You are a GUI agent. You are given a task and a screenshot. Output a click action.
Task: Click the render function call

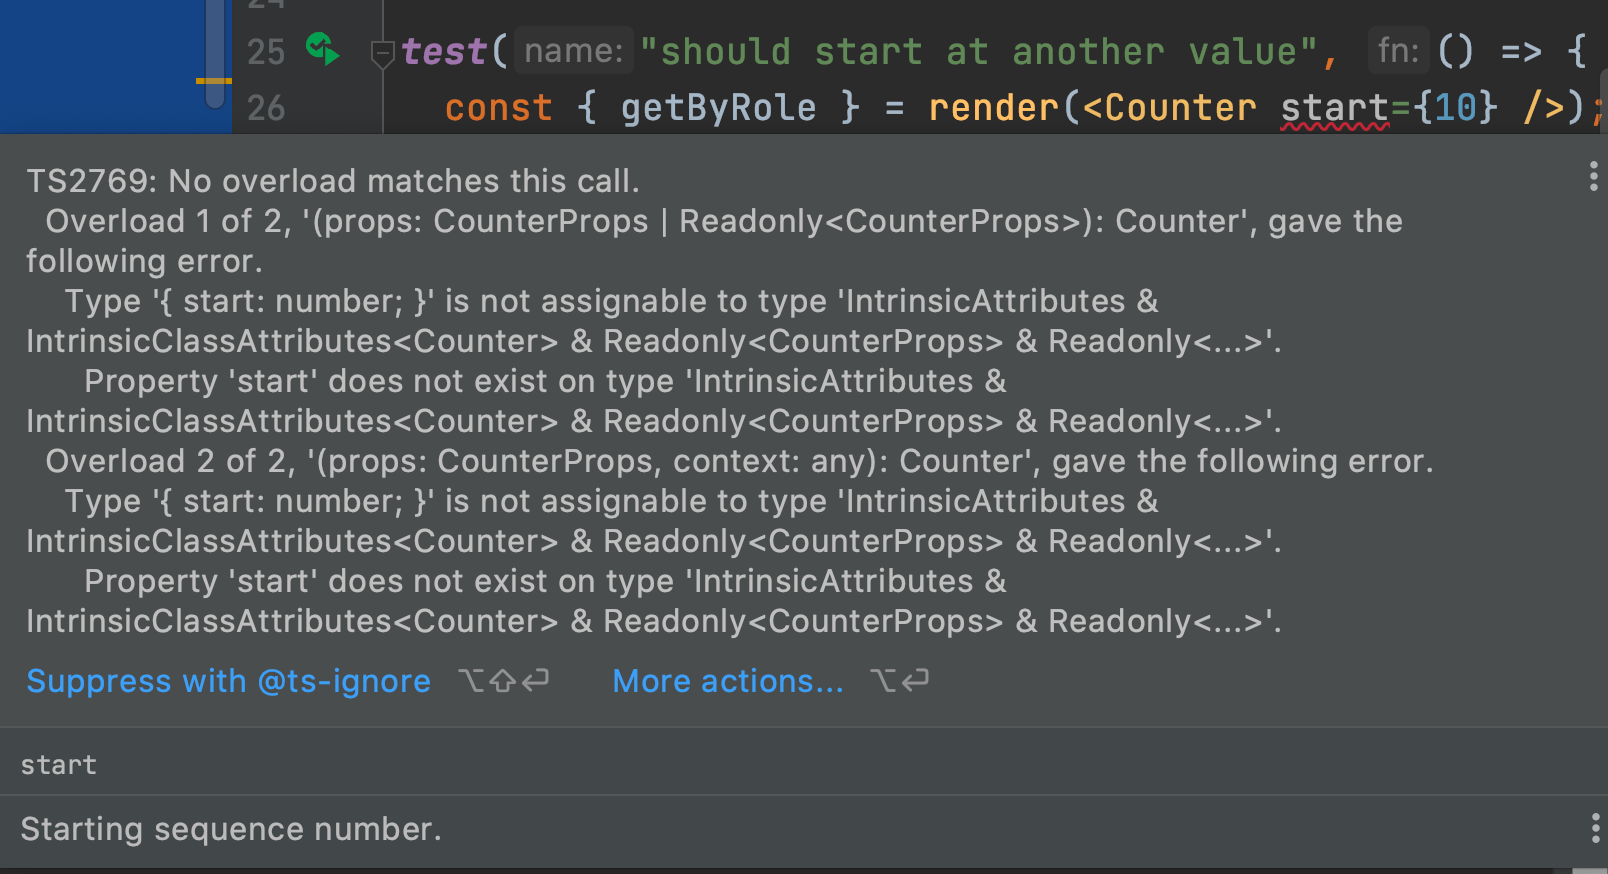(993, 108)
